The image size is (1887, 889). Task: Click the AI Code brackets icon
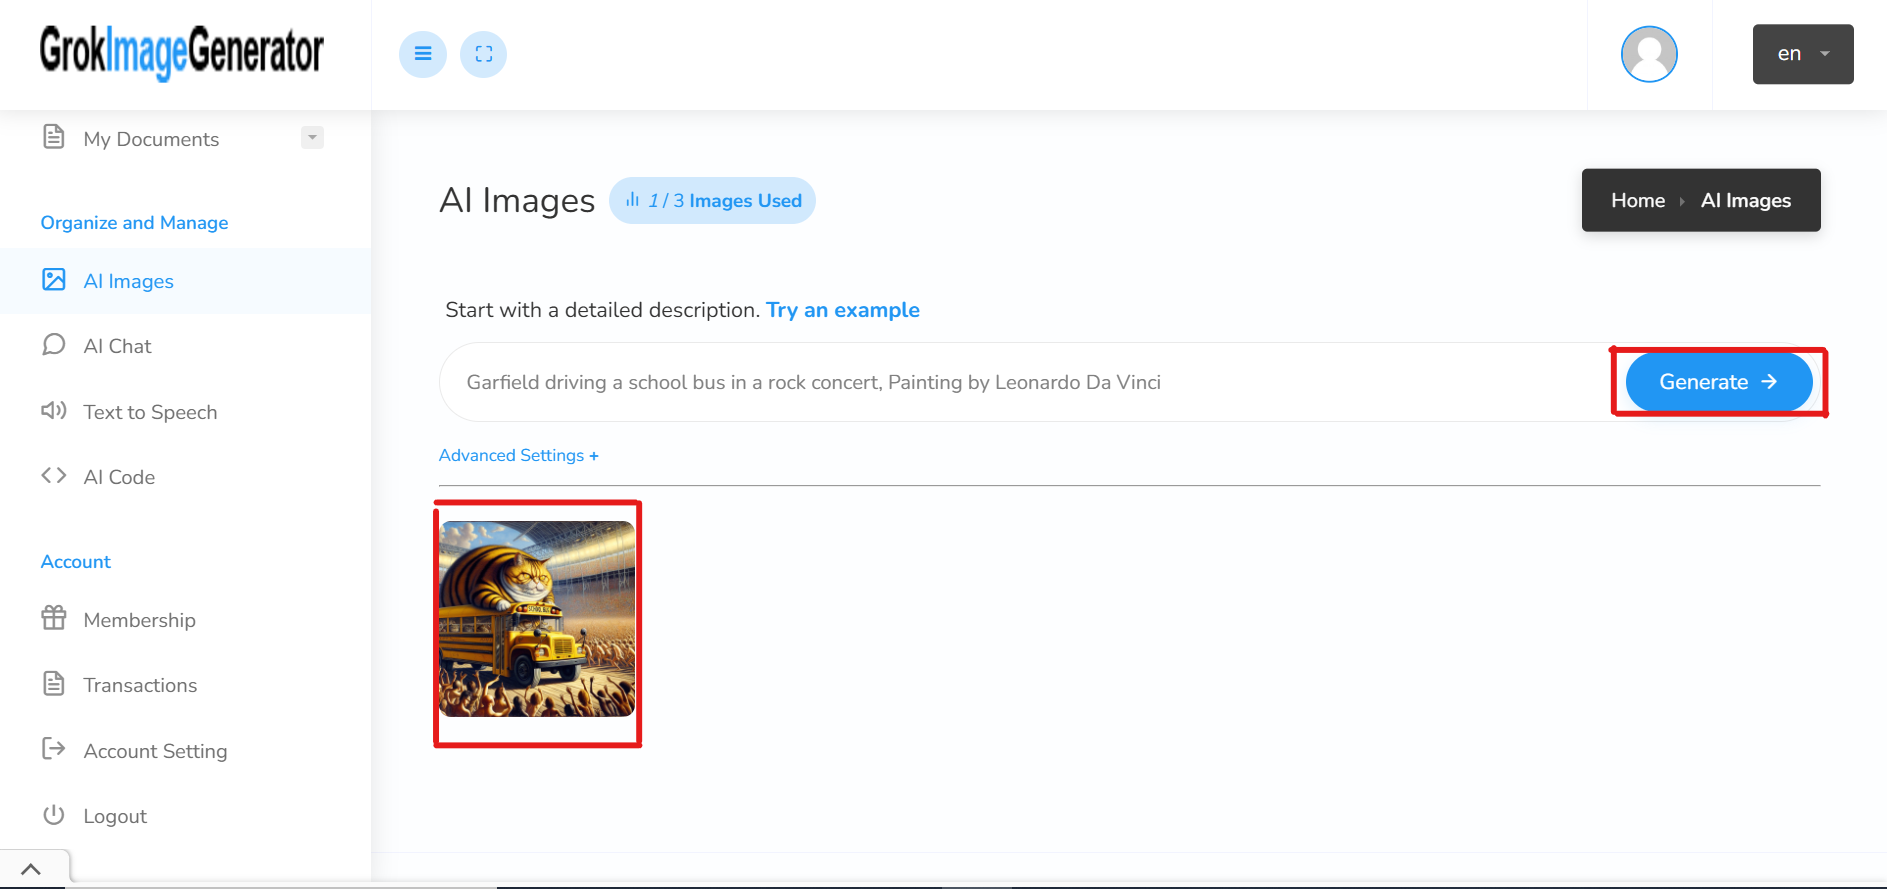click(54, 475)
